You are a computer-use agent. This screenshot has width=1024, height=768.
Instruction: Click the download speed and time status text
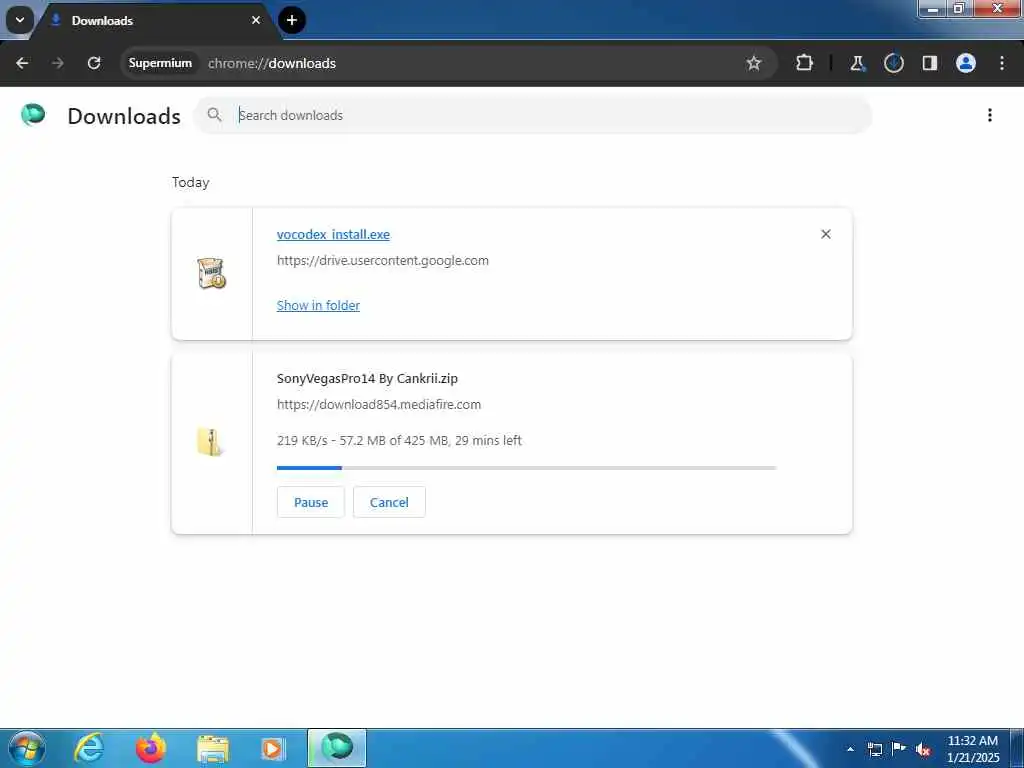click(x=399, y=441)
